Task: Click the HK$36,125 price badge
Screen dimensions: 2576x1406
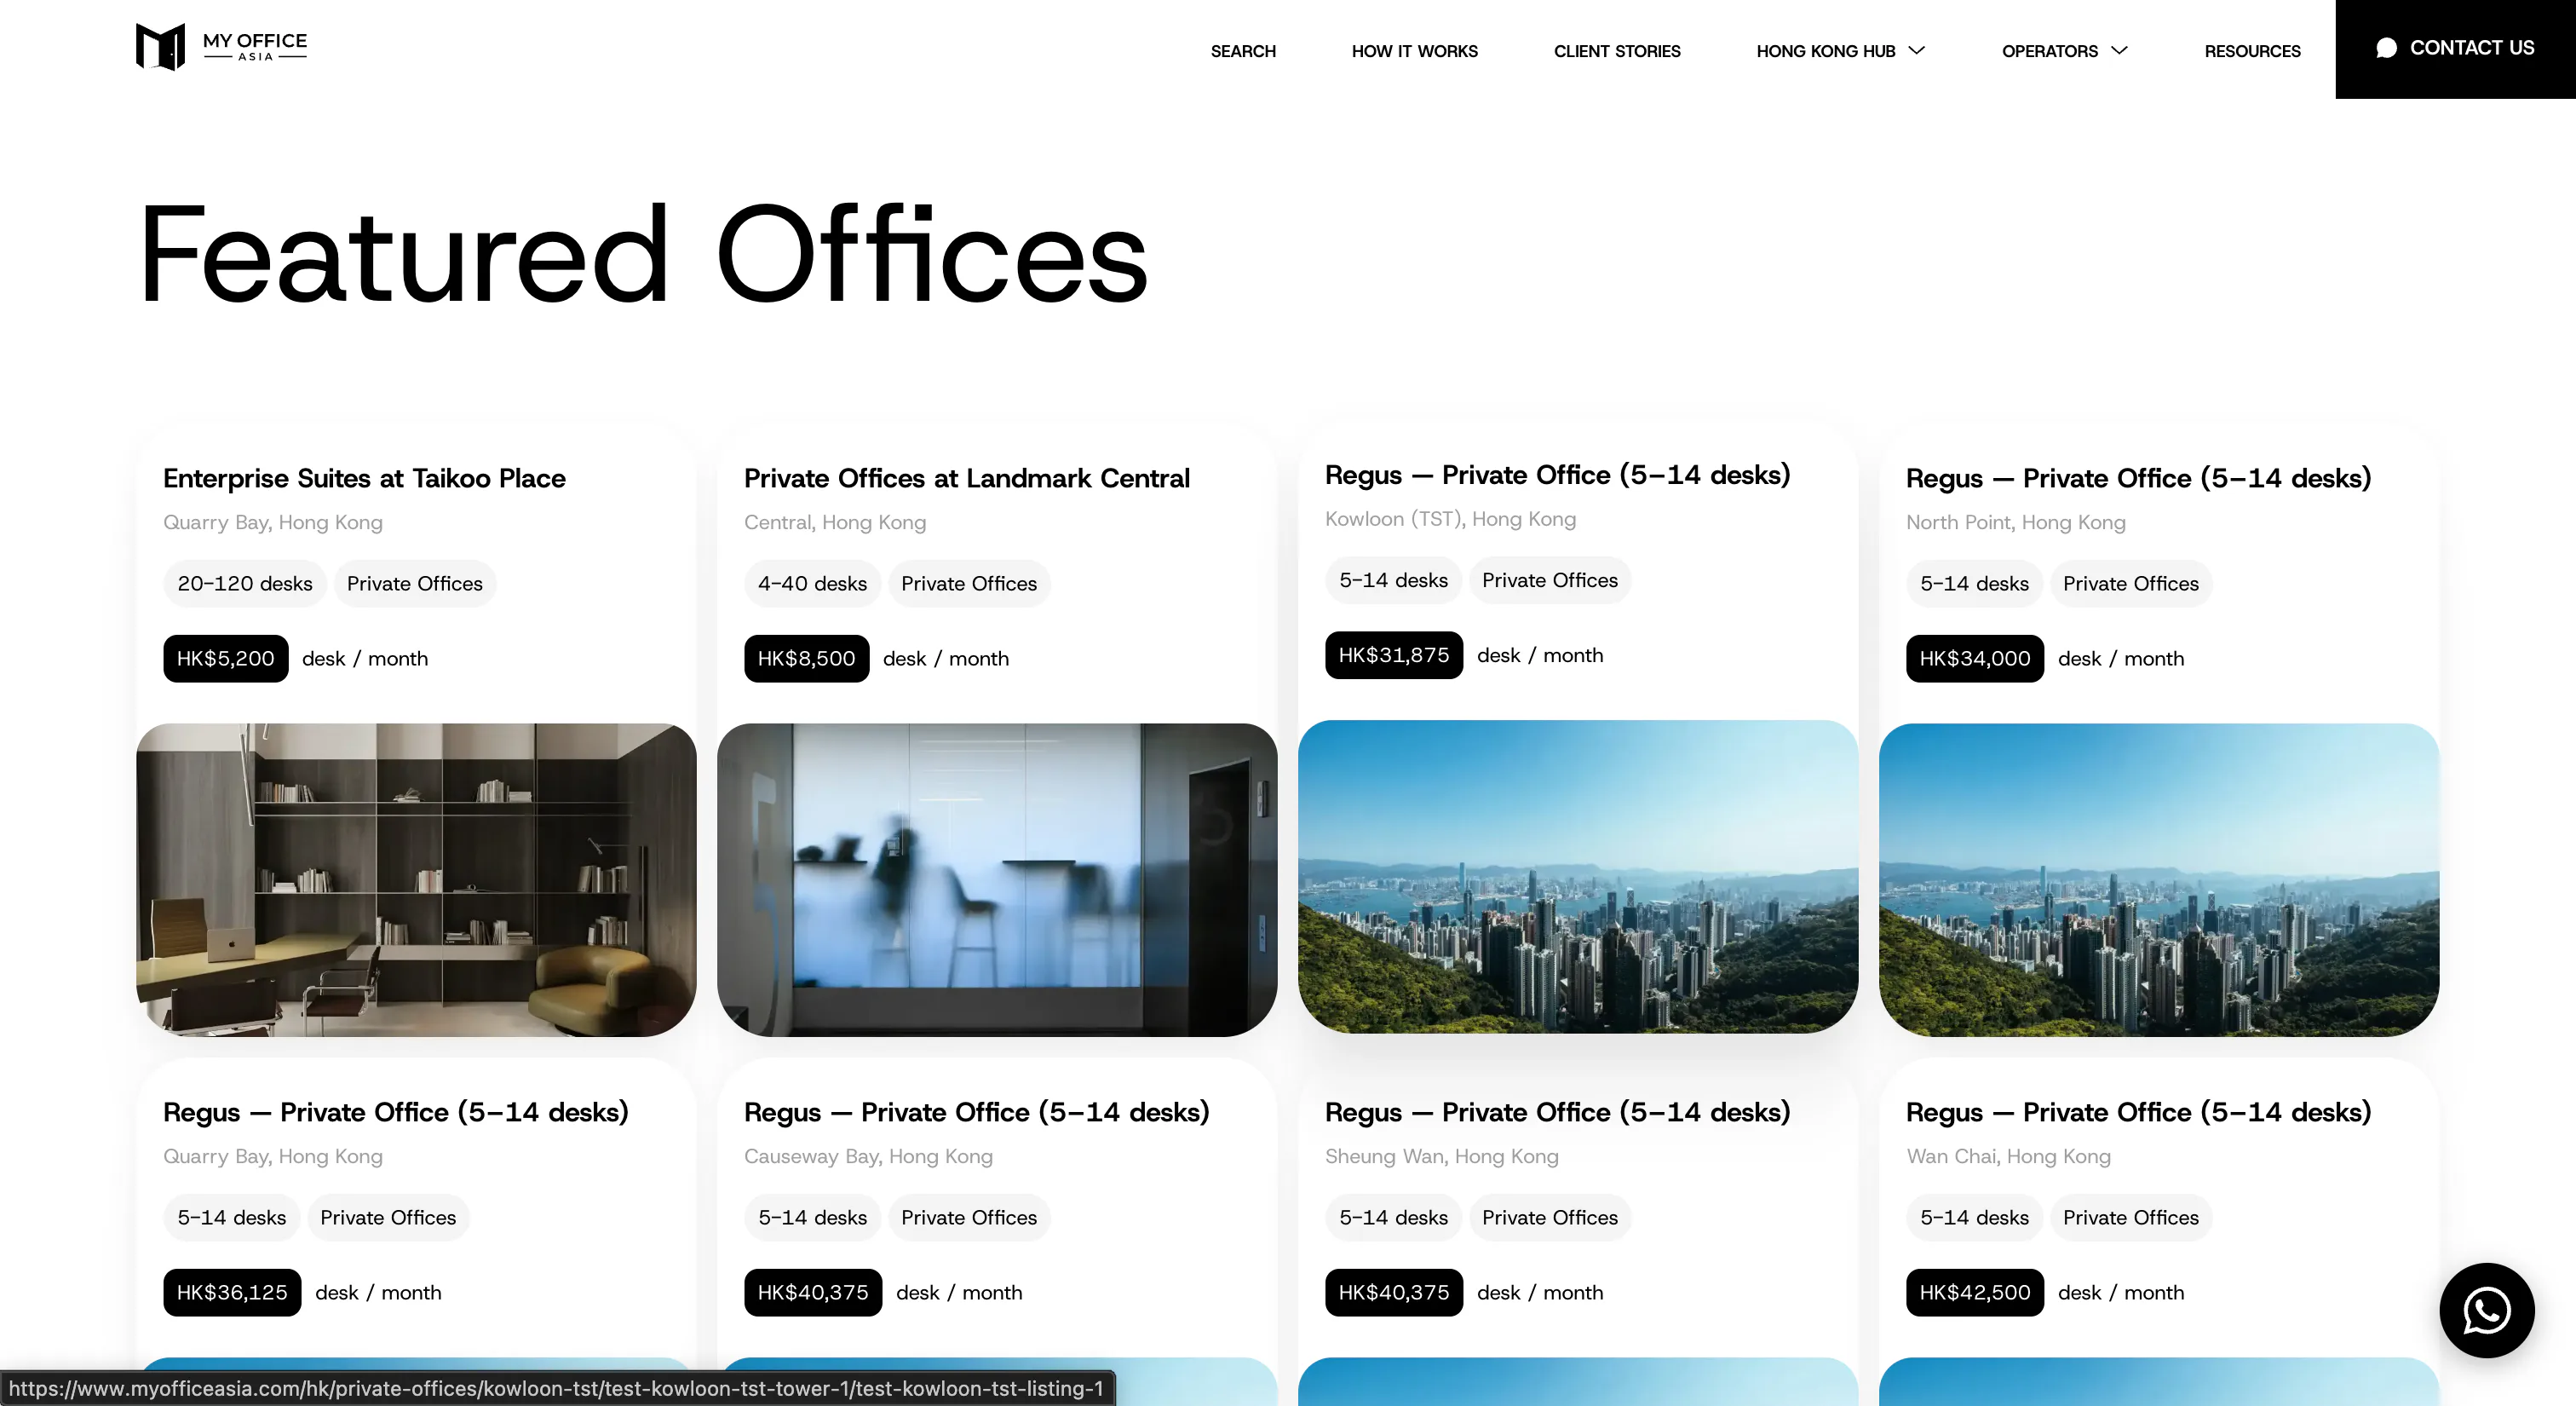Action: [232, 1292]
